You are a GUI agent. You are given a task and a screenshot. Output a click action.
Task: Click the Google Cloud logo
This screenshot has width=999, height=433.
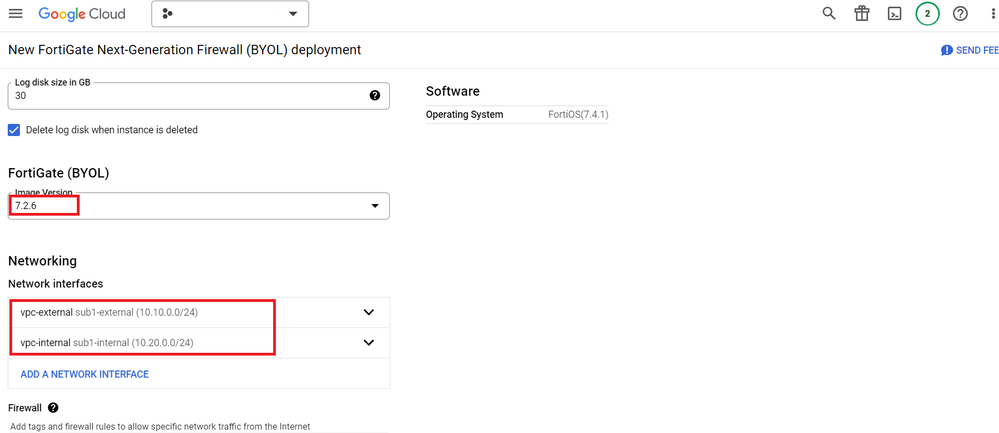[82, 14]
